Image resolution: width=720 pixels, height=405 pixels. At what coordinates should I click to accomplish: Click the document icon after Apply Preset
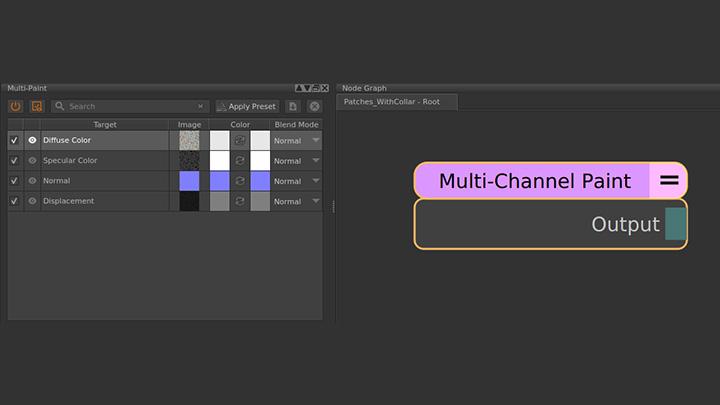292,107
